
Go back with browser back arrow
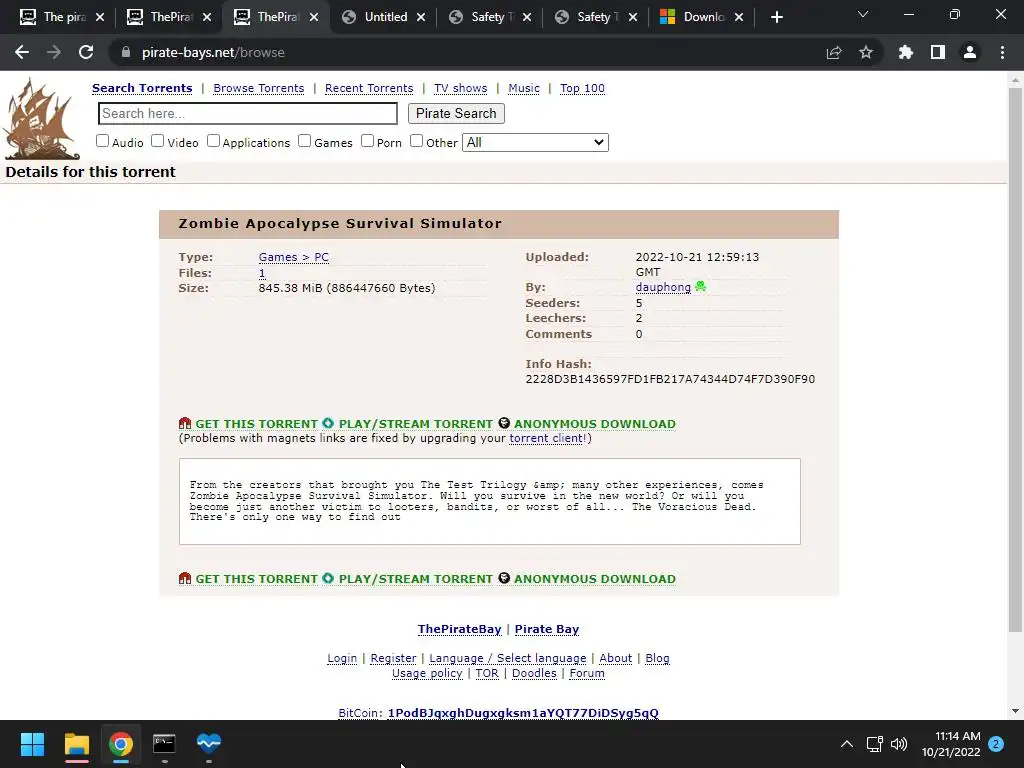click(22, 52)
